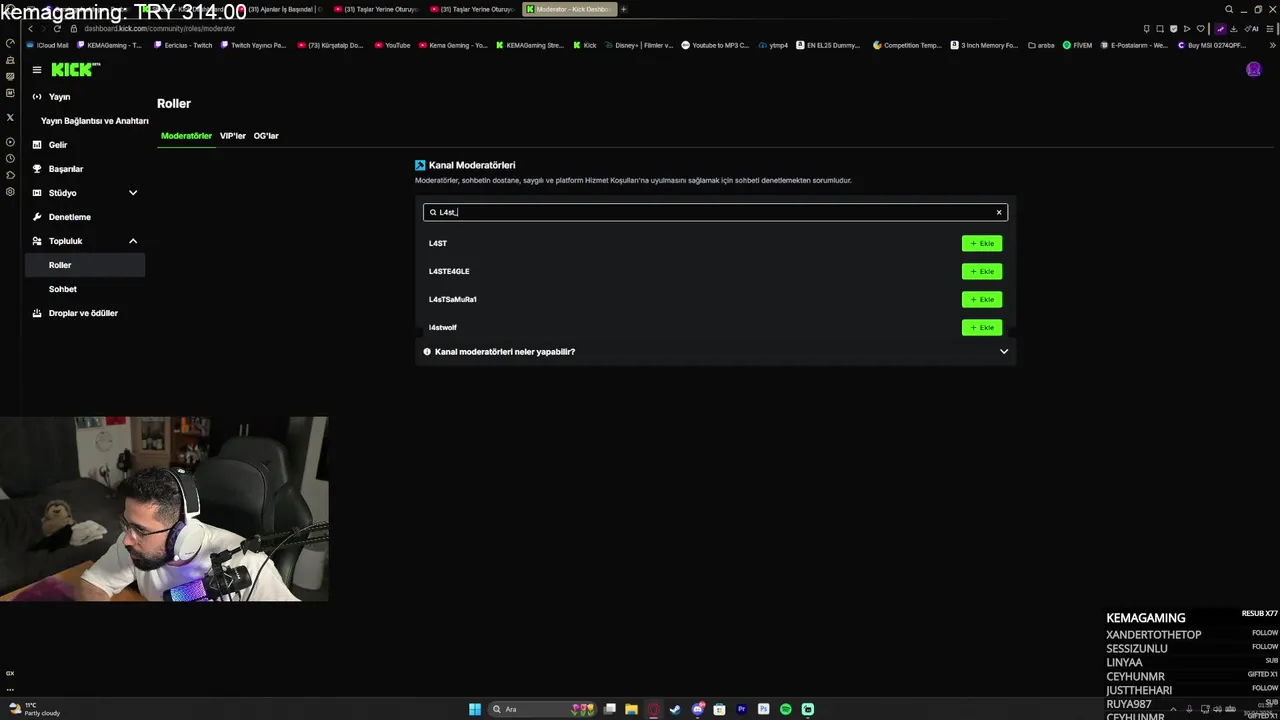The width and height of the screenshot is (1280, 720).
Task: Expand the Stüdyo menu chevron
Action: [132, 193]
